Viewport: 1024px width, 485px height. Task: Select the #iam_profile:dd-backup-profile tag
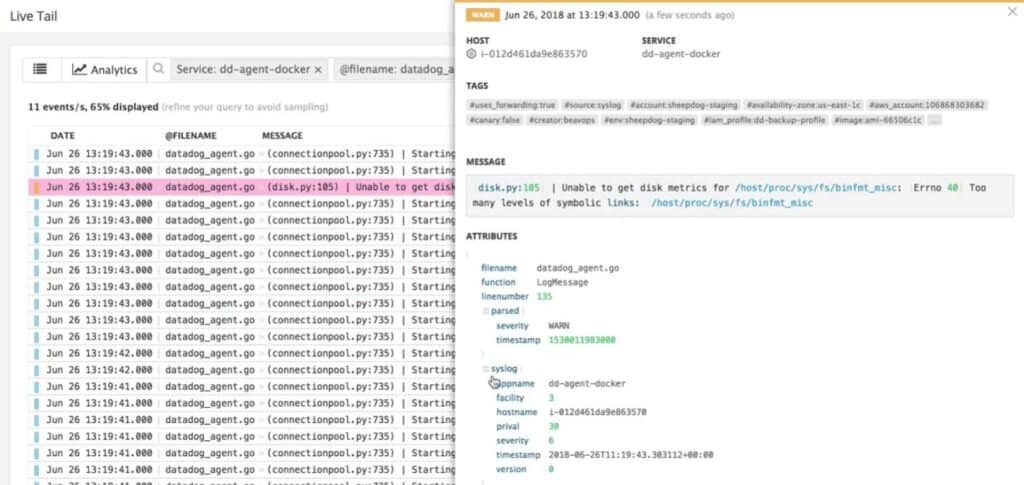765,120
